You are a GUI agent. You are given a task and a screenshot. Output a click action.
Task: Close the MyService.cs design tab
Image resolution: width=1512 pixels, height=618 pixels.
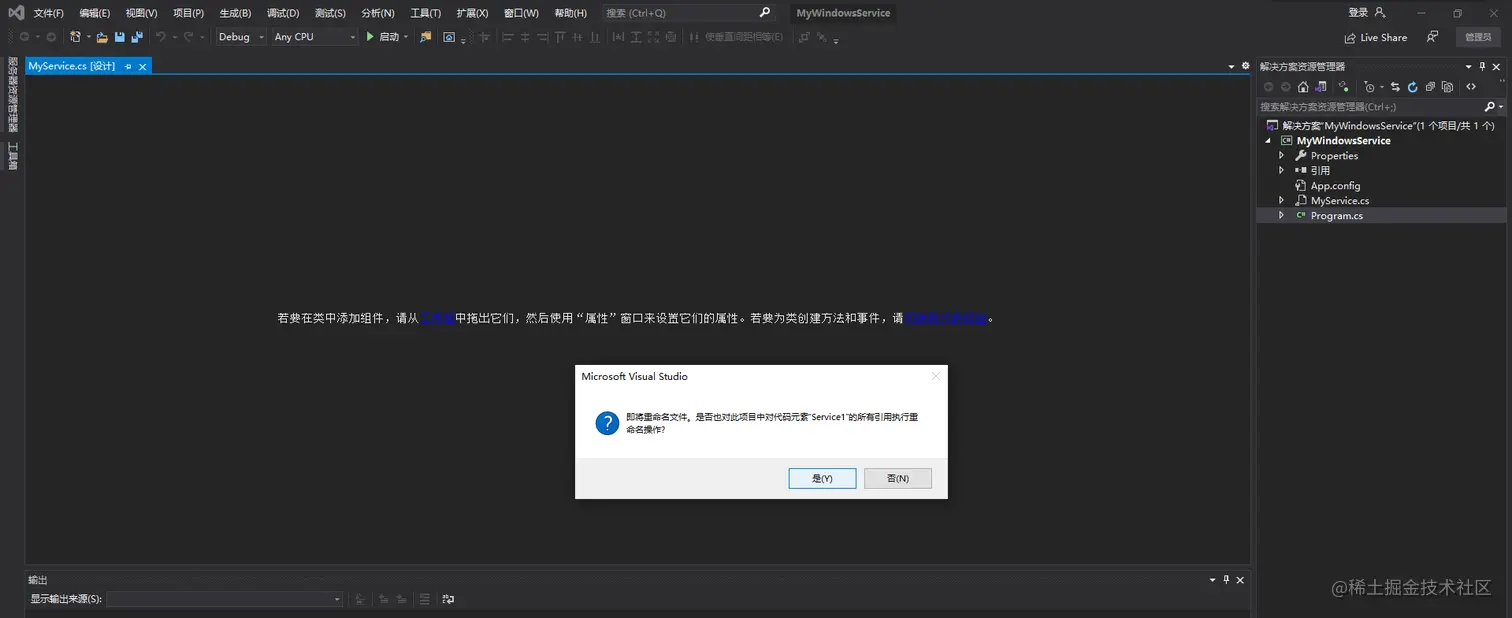(x=143, y=66)
